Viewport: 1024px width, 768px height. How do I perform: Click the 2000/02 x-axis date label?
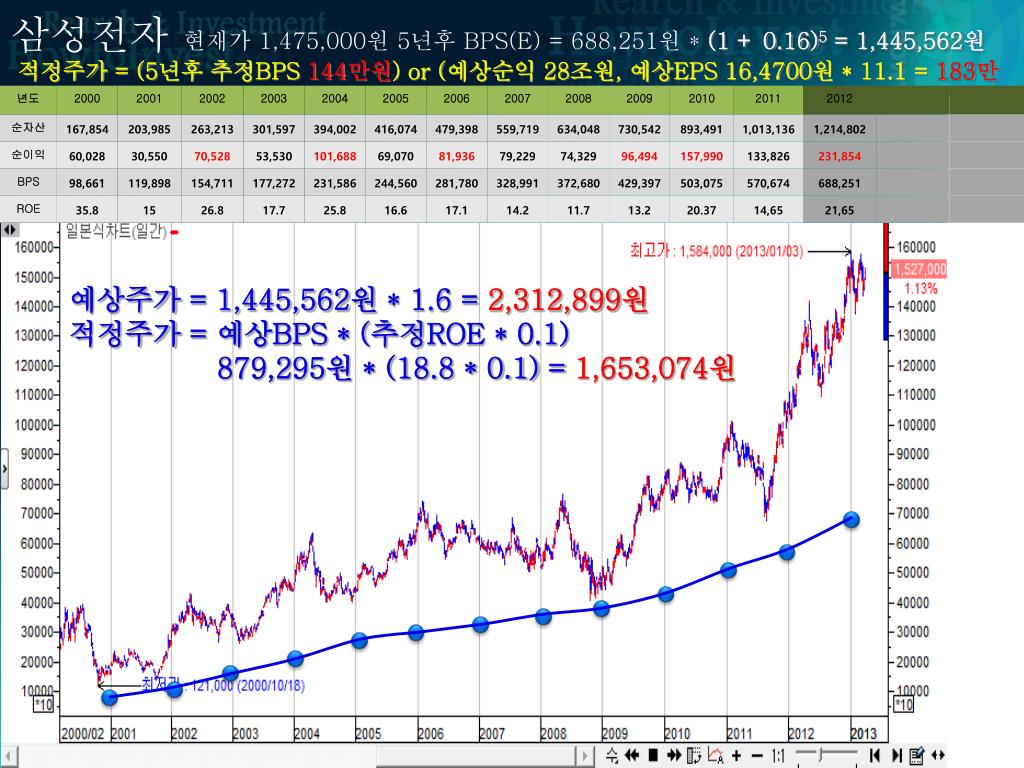click(x=82, y=733)
